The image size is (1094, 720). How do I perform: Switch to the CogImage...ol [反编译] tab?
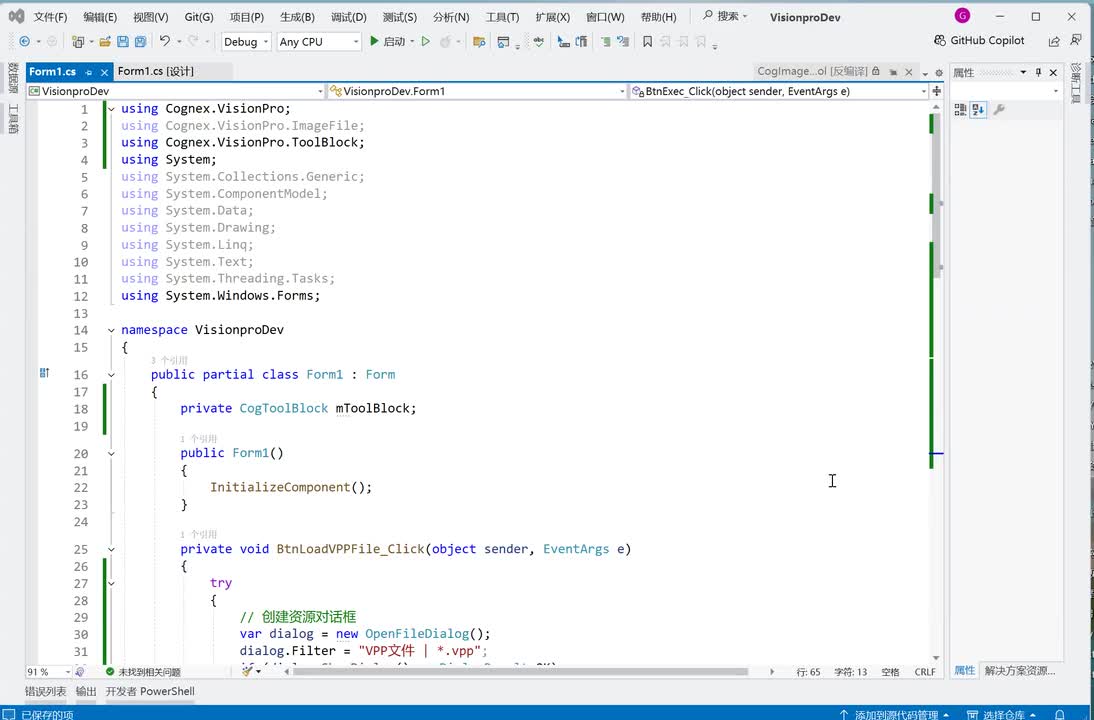[812, 71]
